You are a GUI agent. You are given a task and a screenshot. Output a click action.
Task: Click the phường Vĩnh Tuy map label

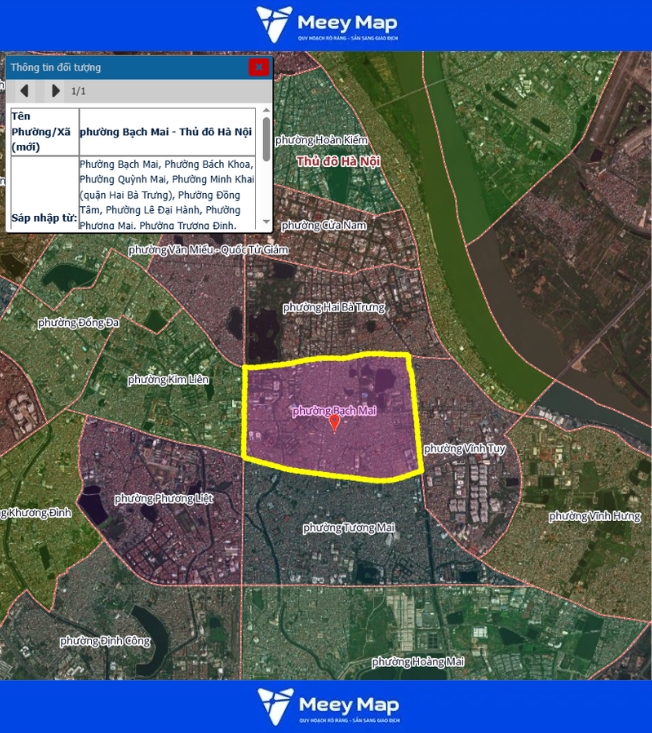click(x=464, y=449)
